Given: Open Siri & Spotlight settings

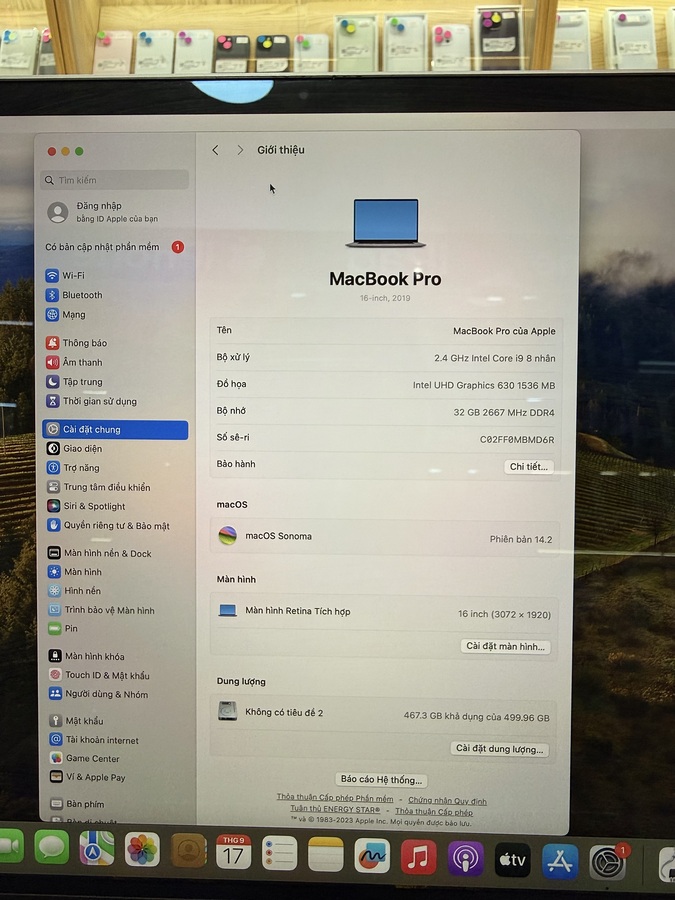Looking at the screenshot, I should pos(86,506).
